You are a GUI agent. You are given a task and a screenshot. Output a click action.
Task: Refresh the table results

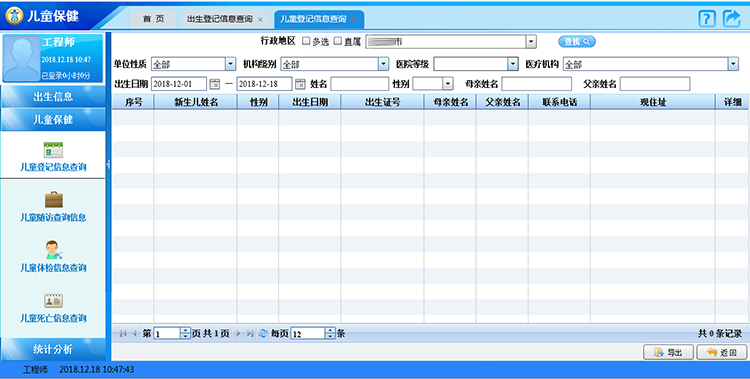[x=263, y=334]
